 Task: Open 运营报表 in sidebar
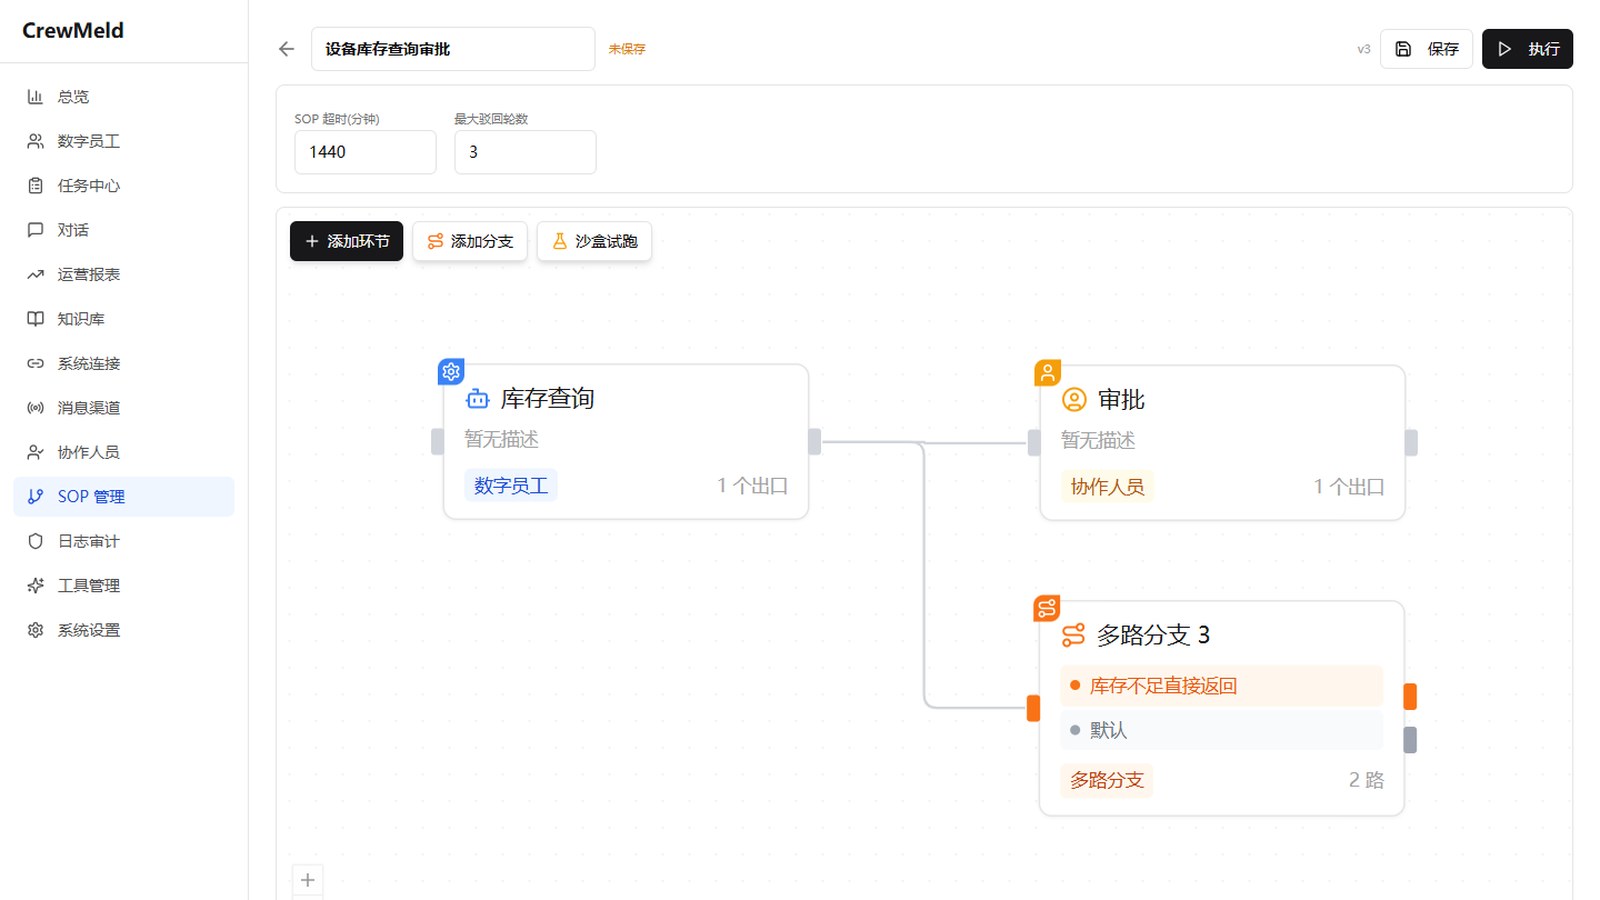124,274
